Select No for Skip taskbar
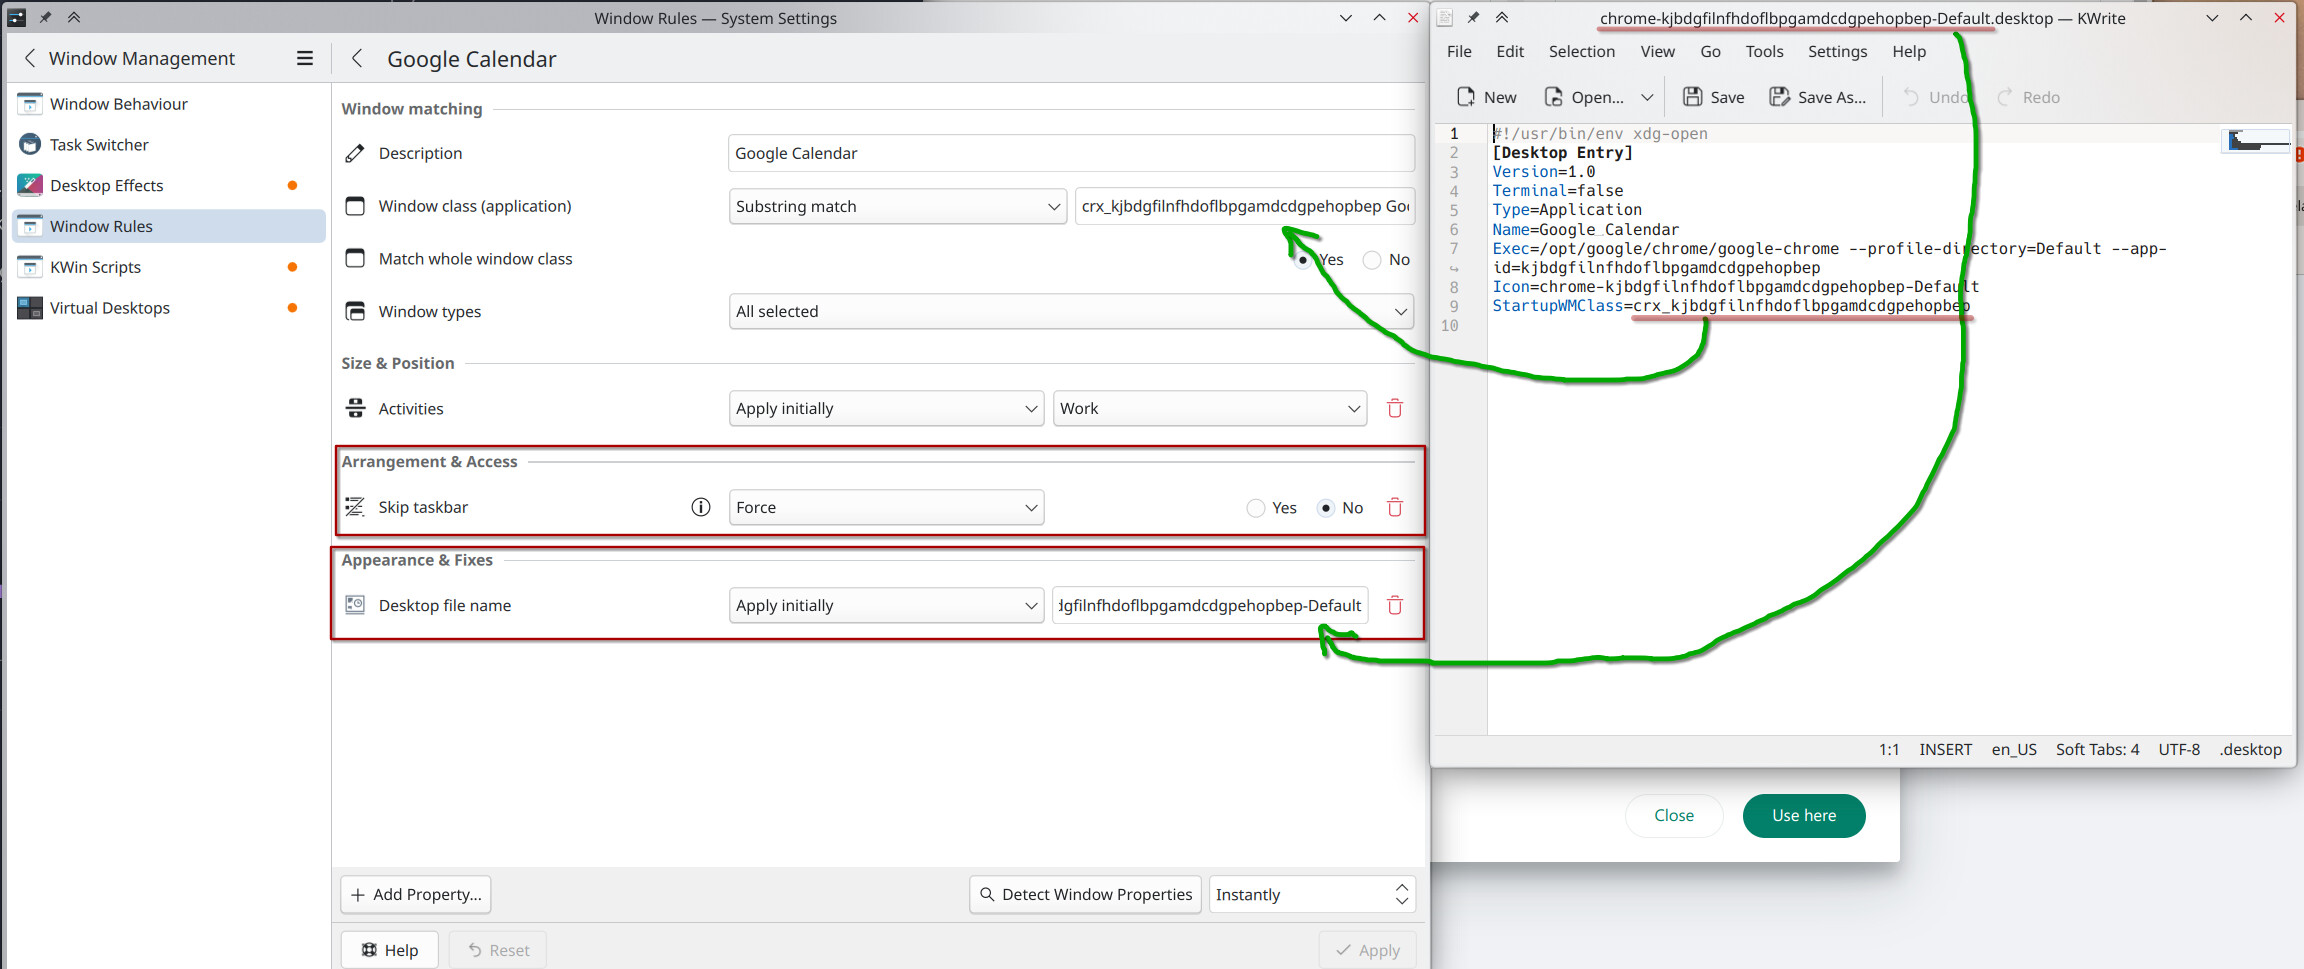Image resolution: width=2304 pixels, height=969 pixels. (x=1326, y=508)
